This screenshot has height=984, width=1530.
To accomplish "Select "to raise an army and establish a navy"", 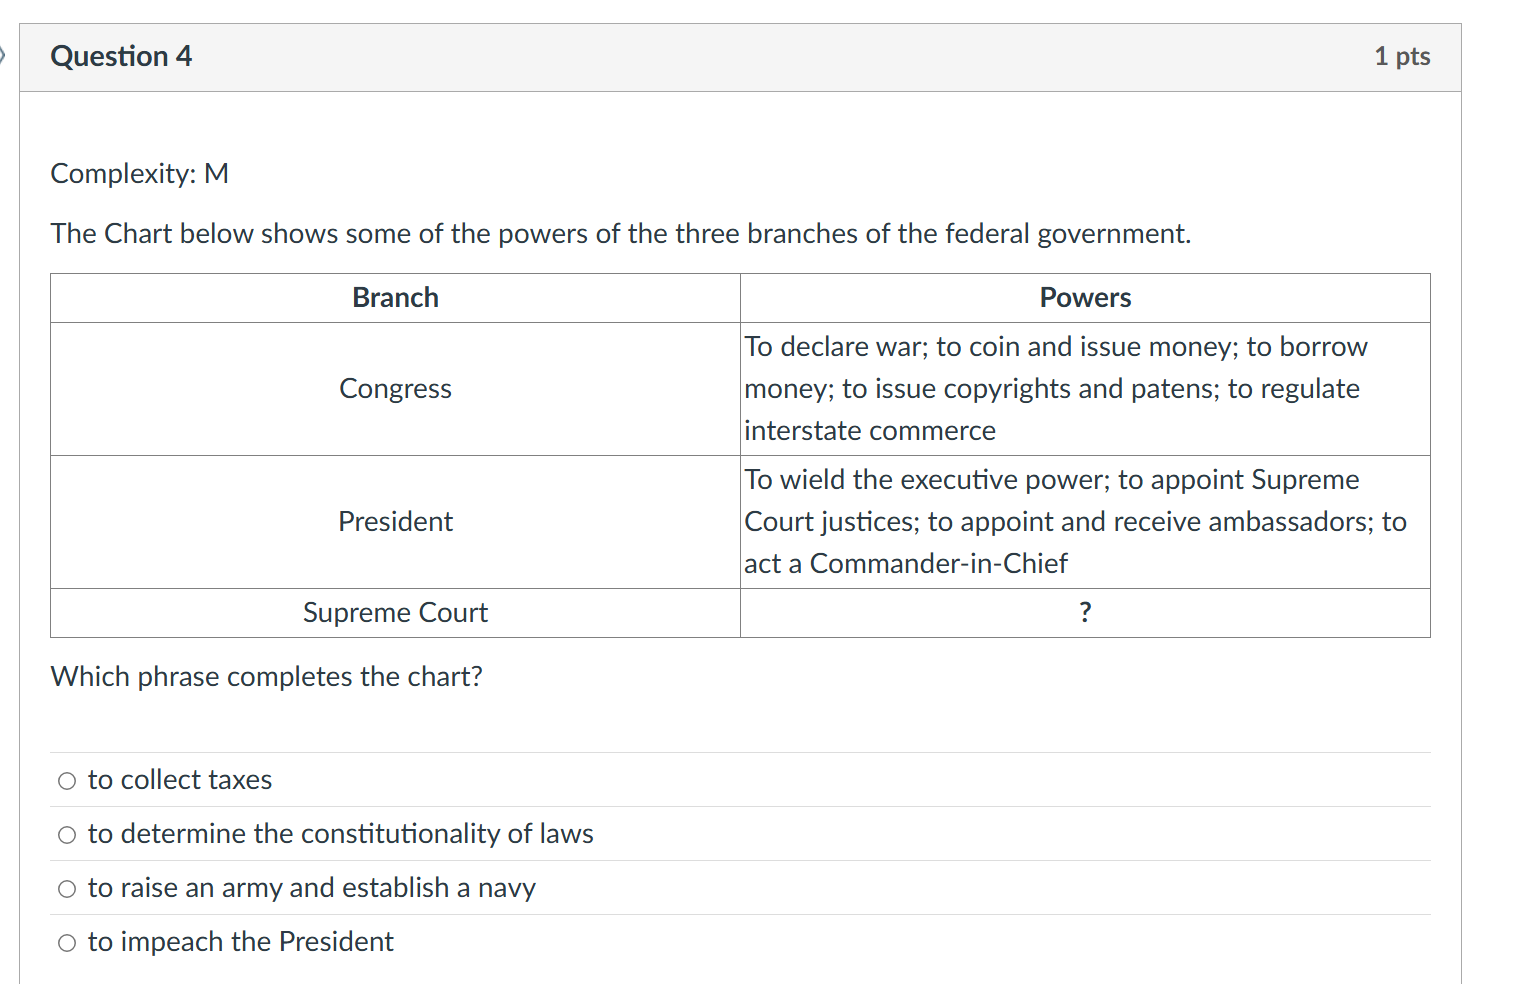I will click(x=66, y=888).
